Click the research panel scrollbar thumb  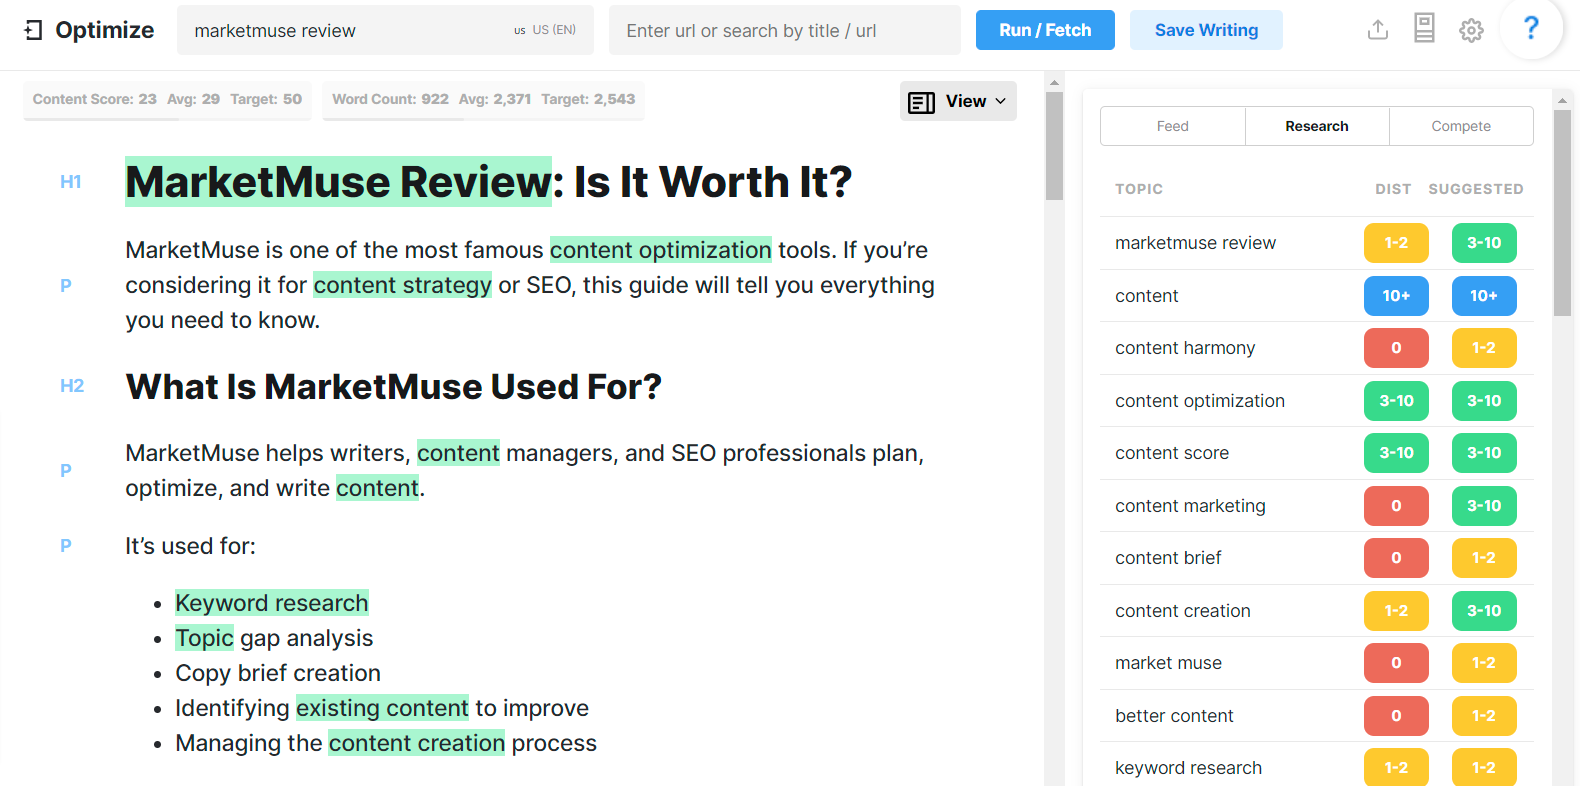tap(1562, 213)
